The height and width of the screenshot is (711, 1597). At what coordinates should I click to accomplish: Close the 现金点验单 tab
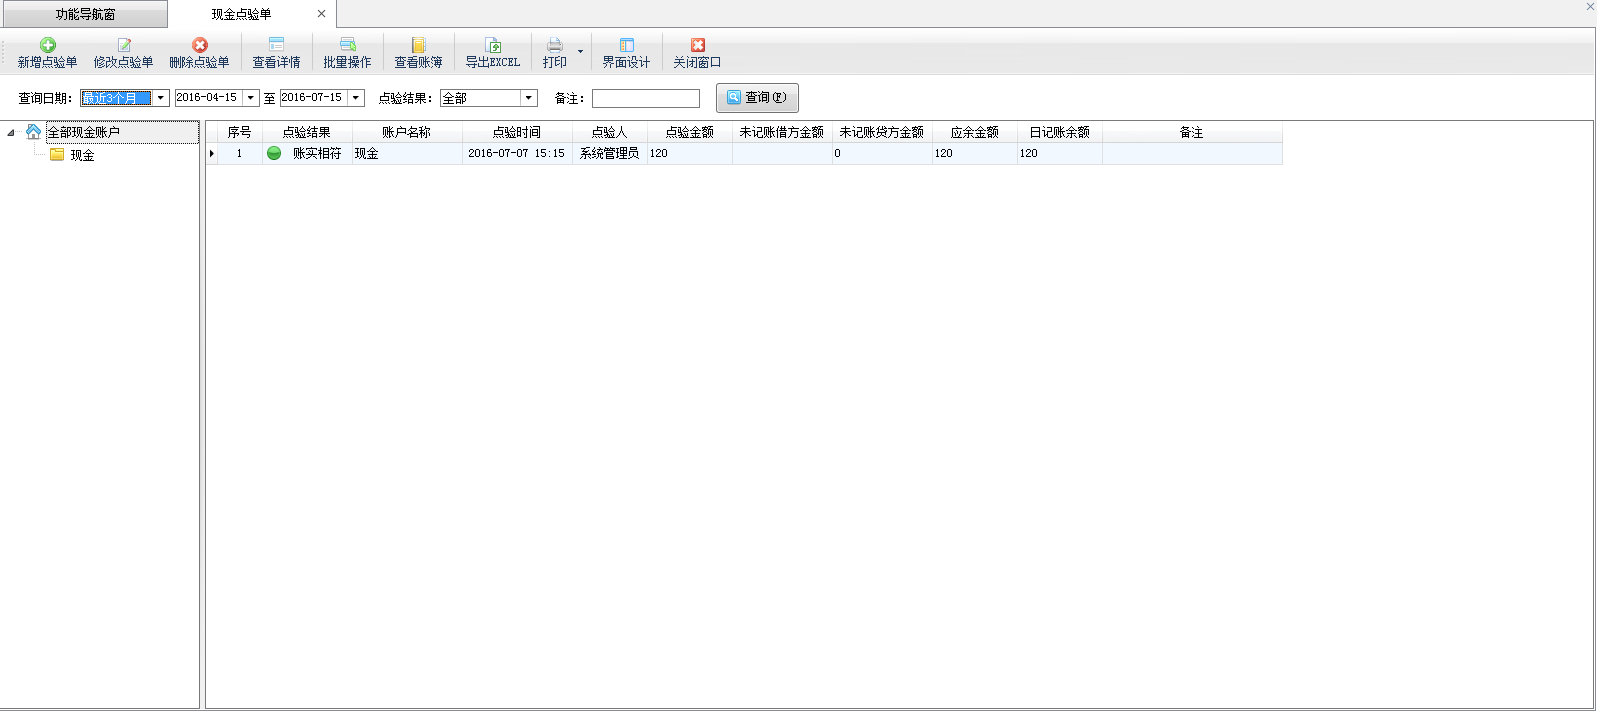point(321,14)
